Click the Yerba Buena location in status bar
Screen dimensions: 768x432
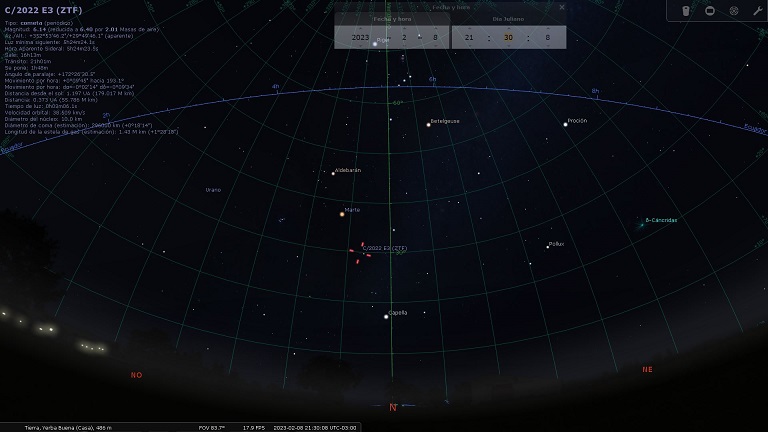[x=68, y=427]
